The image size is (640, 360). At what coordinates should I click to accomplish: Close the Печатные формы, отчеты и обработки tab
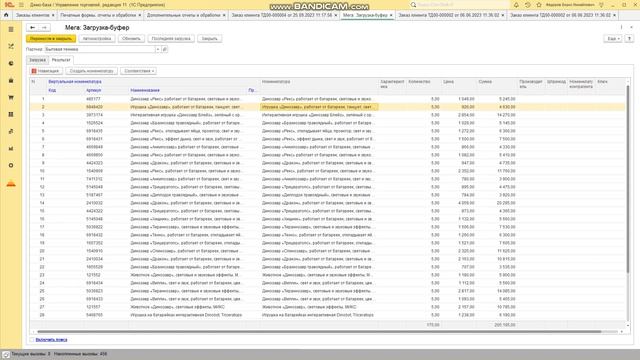[140, 15]
